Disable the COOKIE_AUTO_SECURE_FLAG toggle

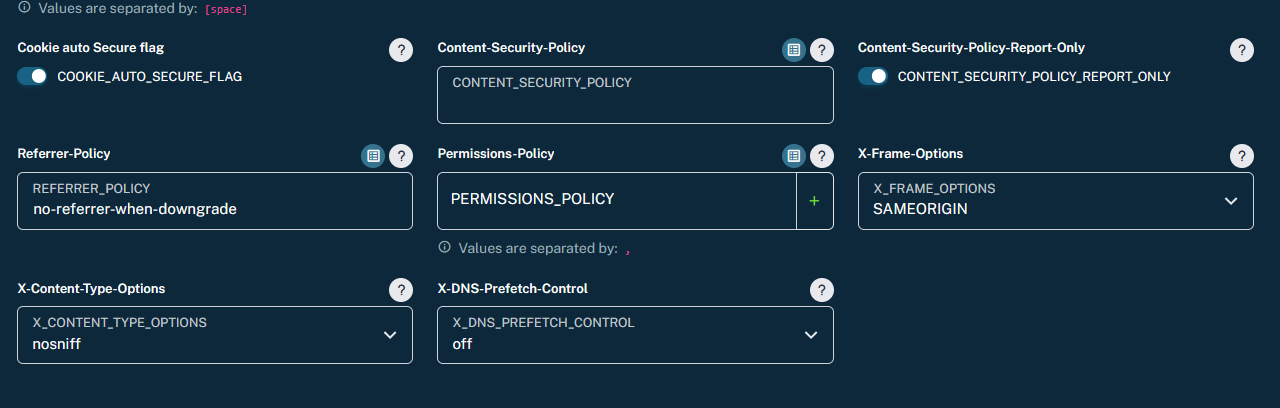click(32, 77)
